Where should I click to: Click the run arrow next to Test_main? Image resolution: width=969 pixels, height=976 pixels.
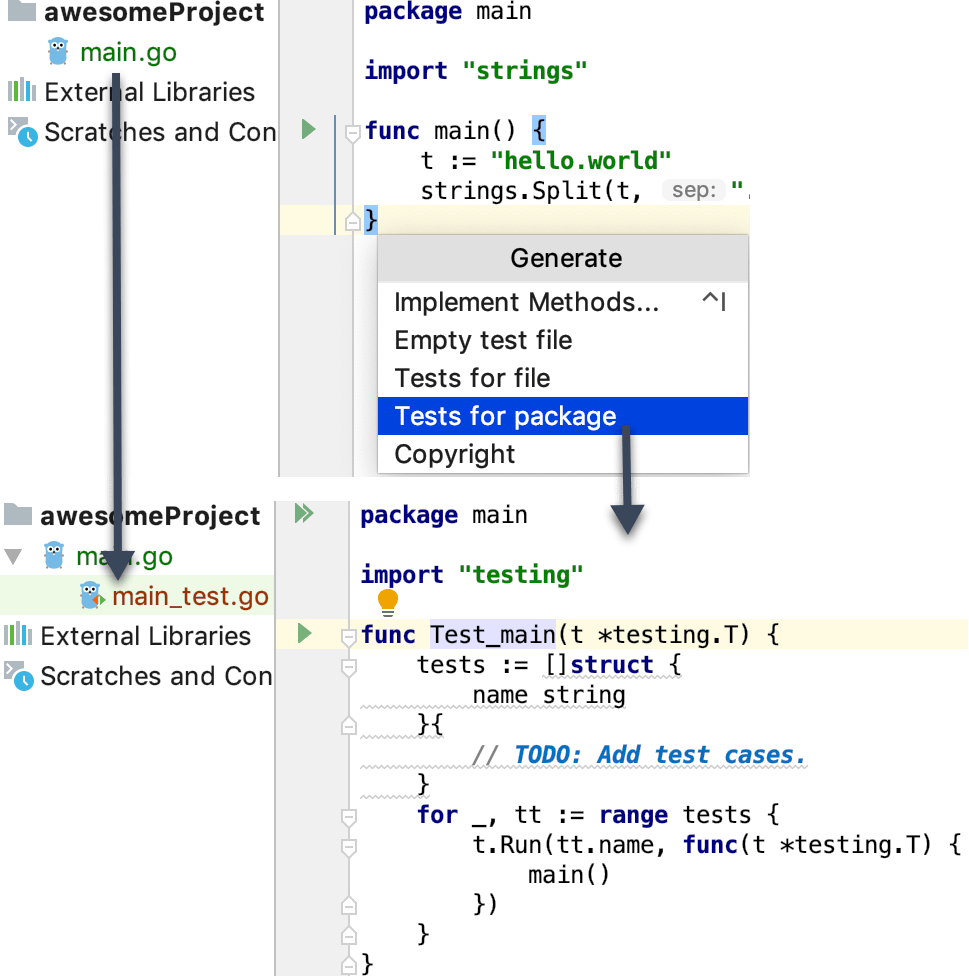pos(303,633)
